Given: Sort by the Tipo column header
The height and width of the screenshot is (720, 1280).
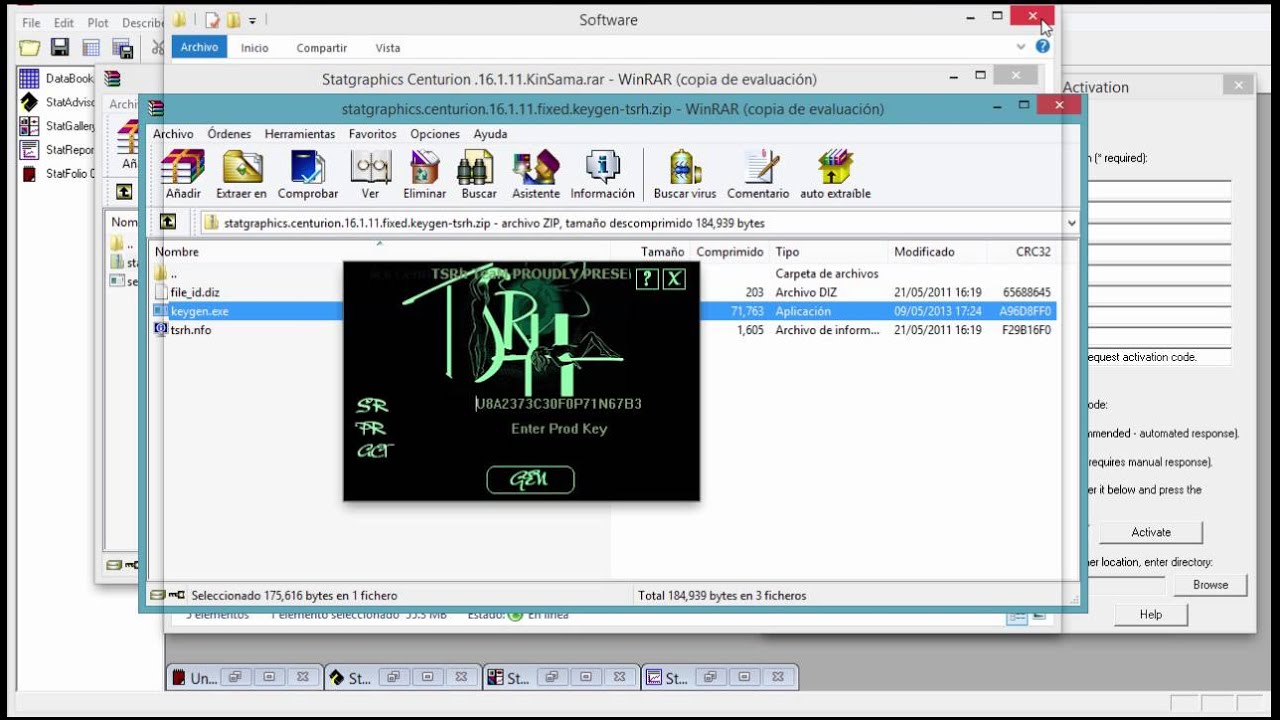Looking at the screenshot, I should coord(829,252).
